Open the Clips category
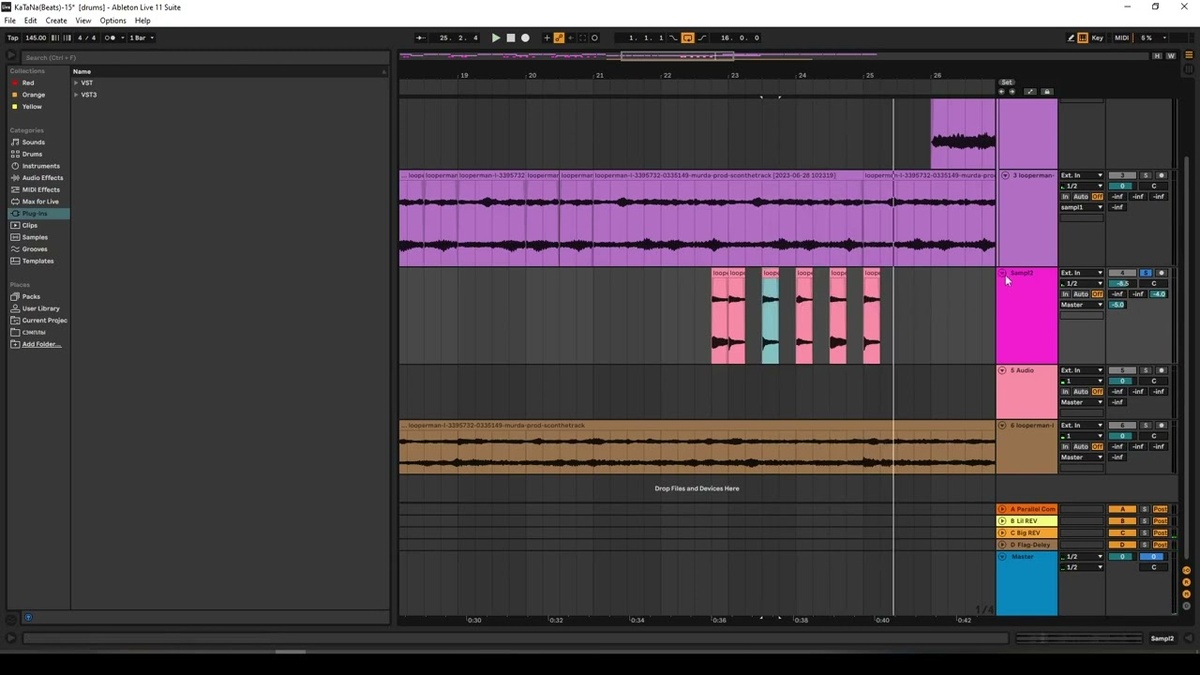This screenshot has width=1200, height=675. pos(30,225)
